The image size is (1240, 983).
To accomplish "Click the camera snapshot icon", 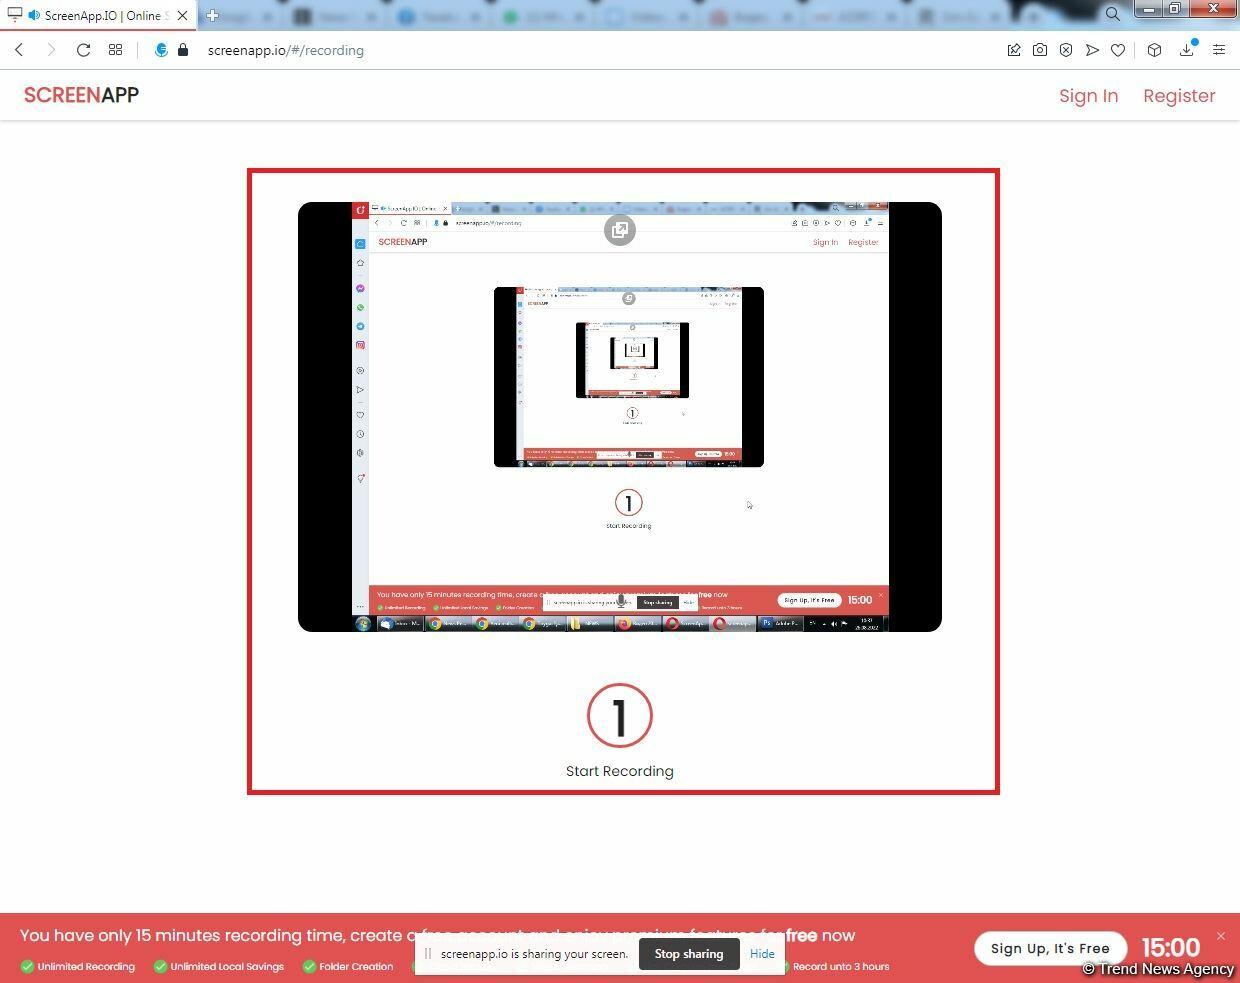I will [x=1040, y=50].
